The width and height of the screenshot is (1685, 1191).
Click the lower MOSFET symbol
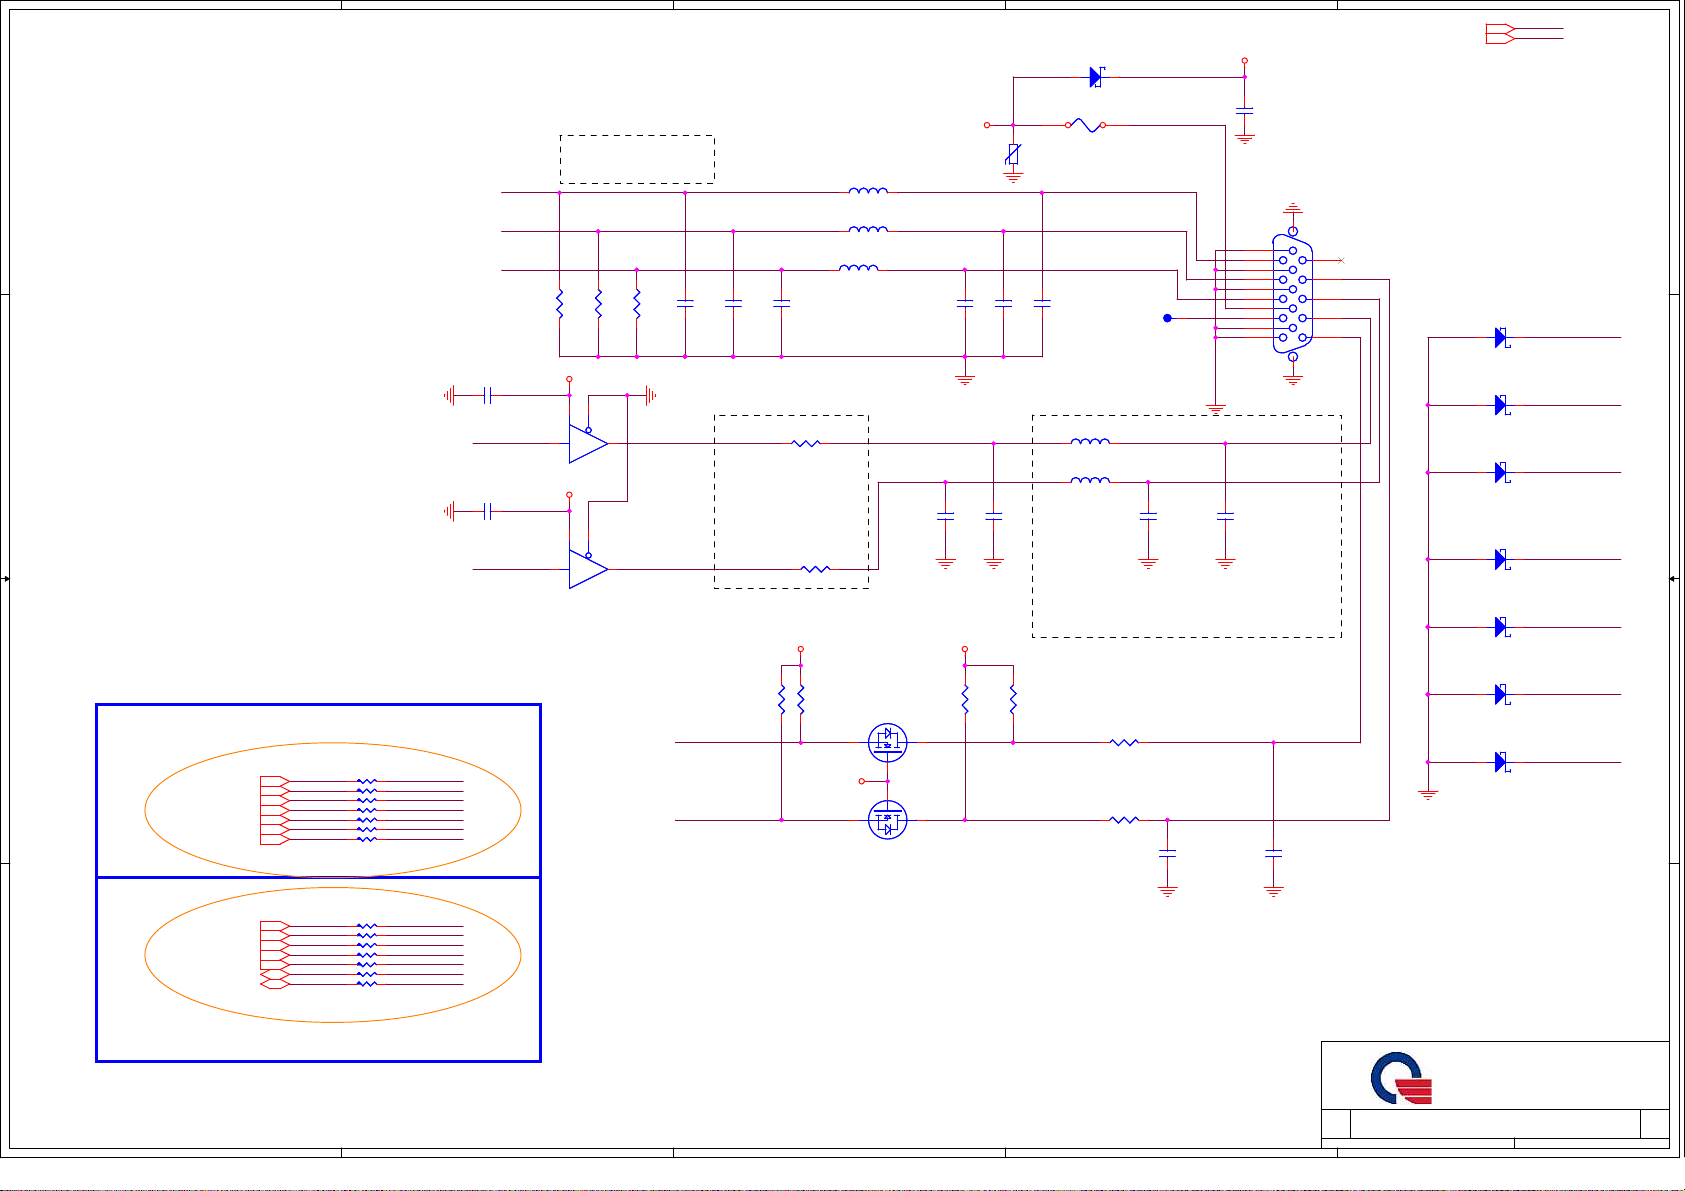(x=887, y=820)
